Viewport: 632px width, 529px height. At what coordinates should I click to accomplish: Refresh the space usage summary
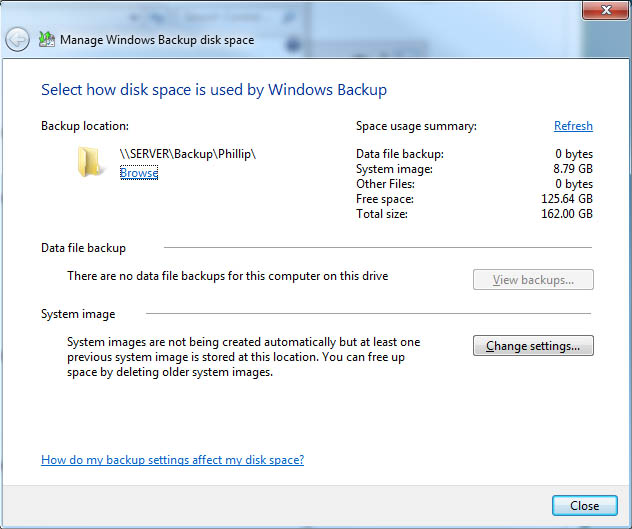tap(573, 126)
